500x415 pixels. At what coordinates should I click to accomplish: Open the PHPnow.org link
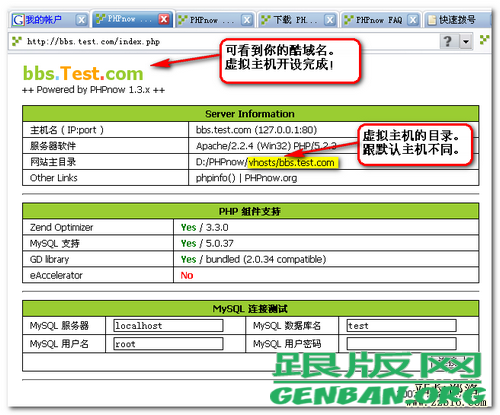click(271, 178)
